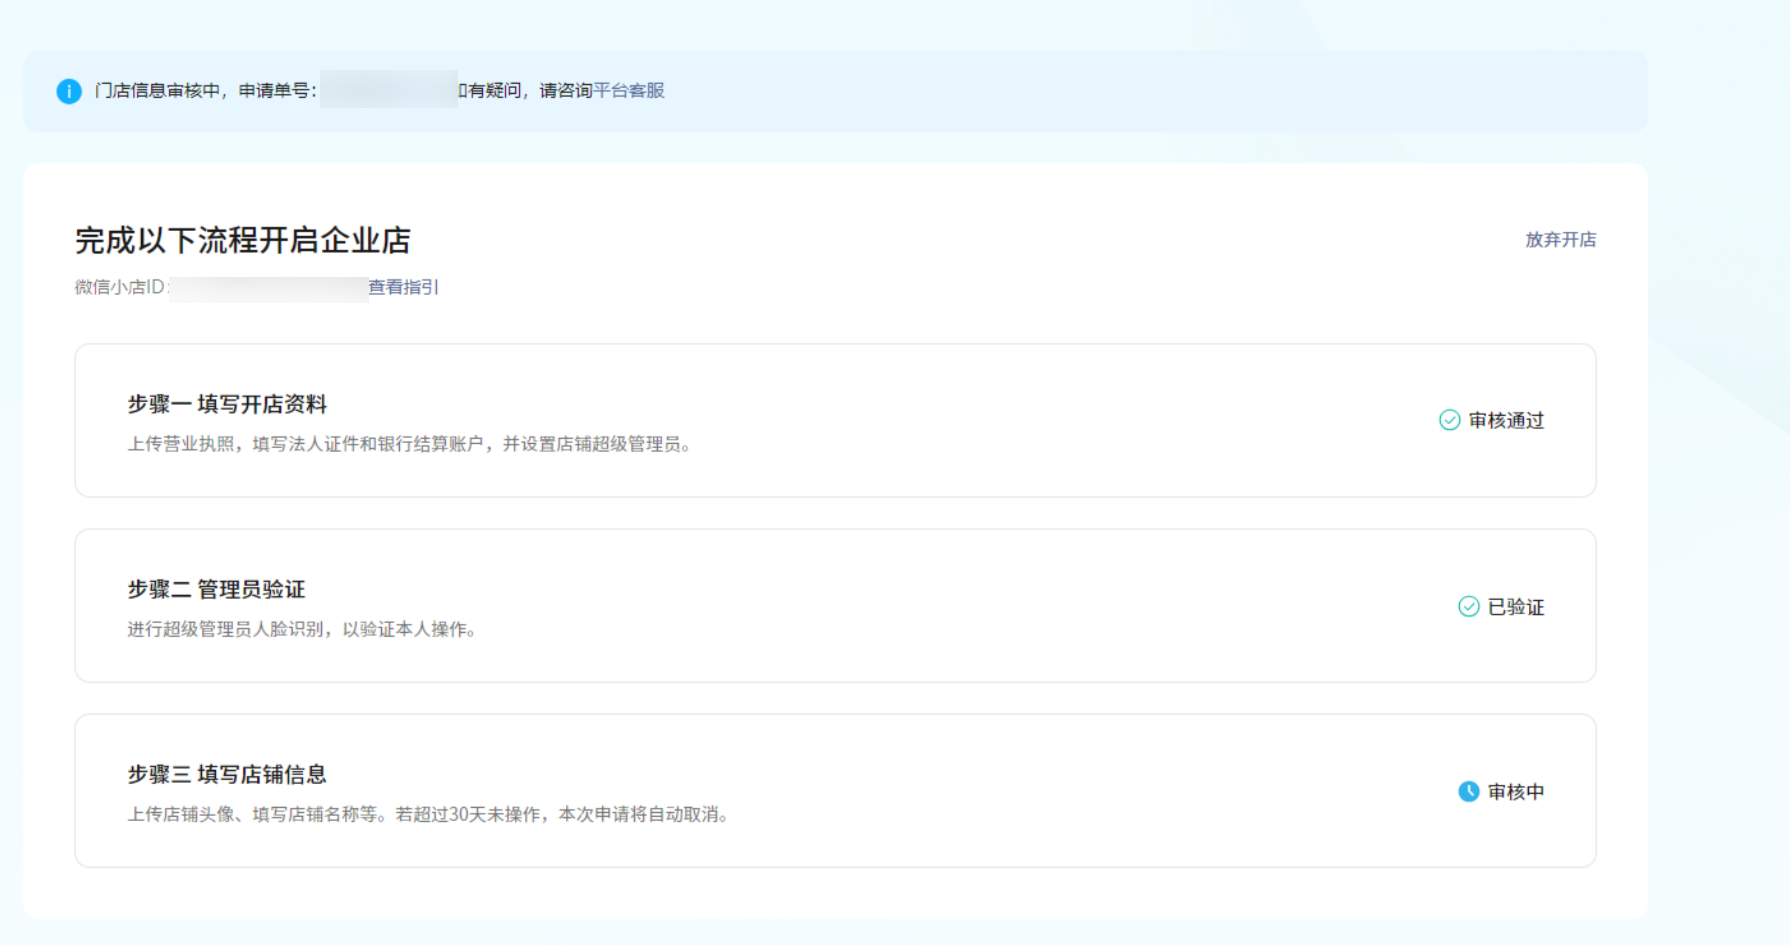Select the 步骤一 填写开店资料 title
Viewport: 1790px width, 945px height.
227,404
